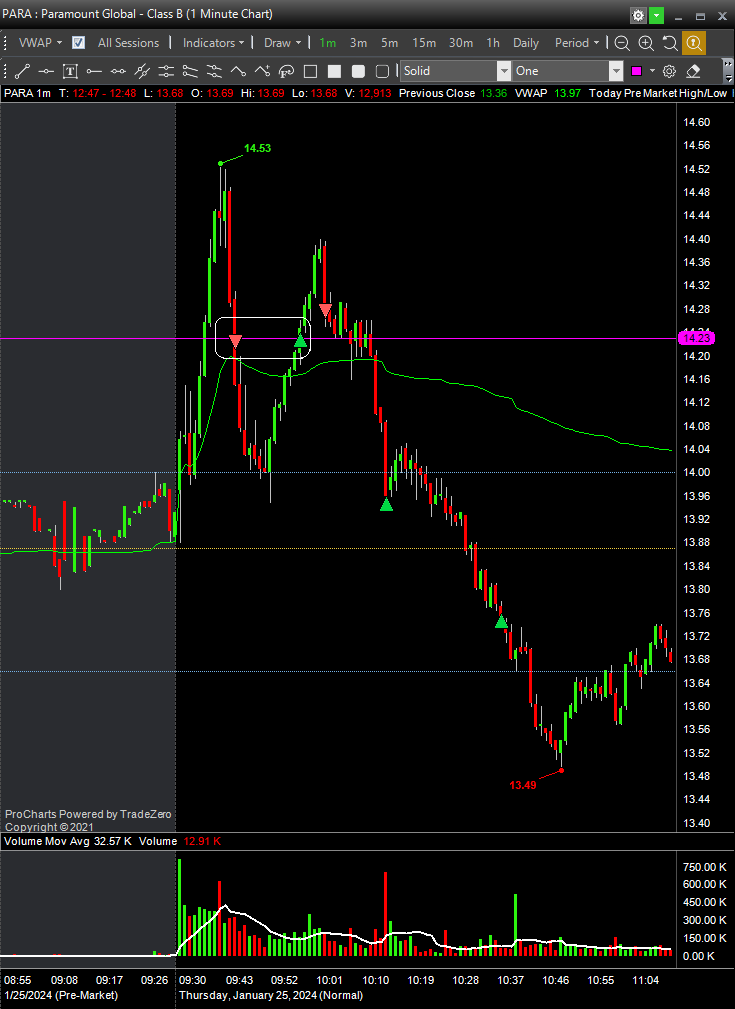The width and height of the screenshot is (735, 1009).
Task: Click the green buy arrow near 13.74
Action: (501, 622)
